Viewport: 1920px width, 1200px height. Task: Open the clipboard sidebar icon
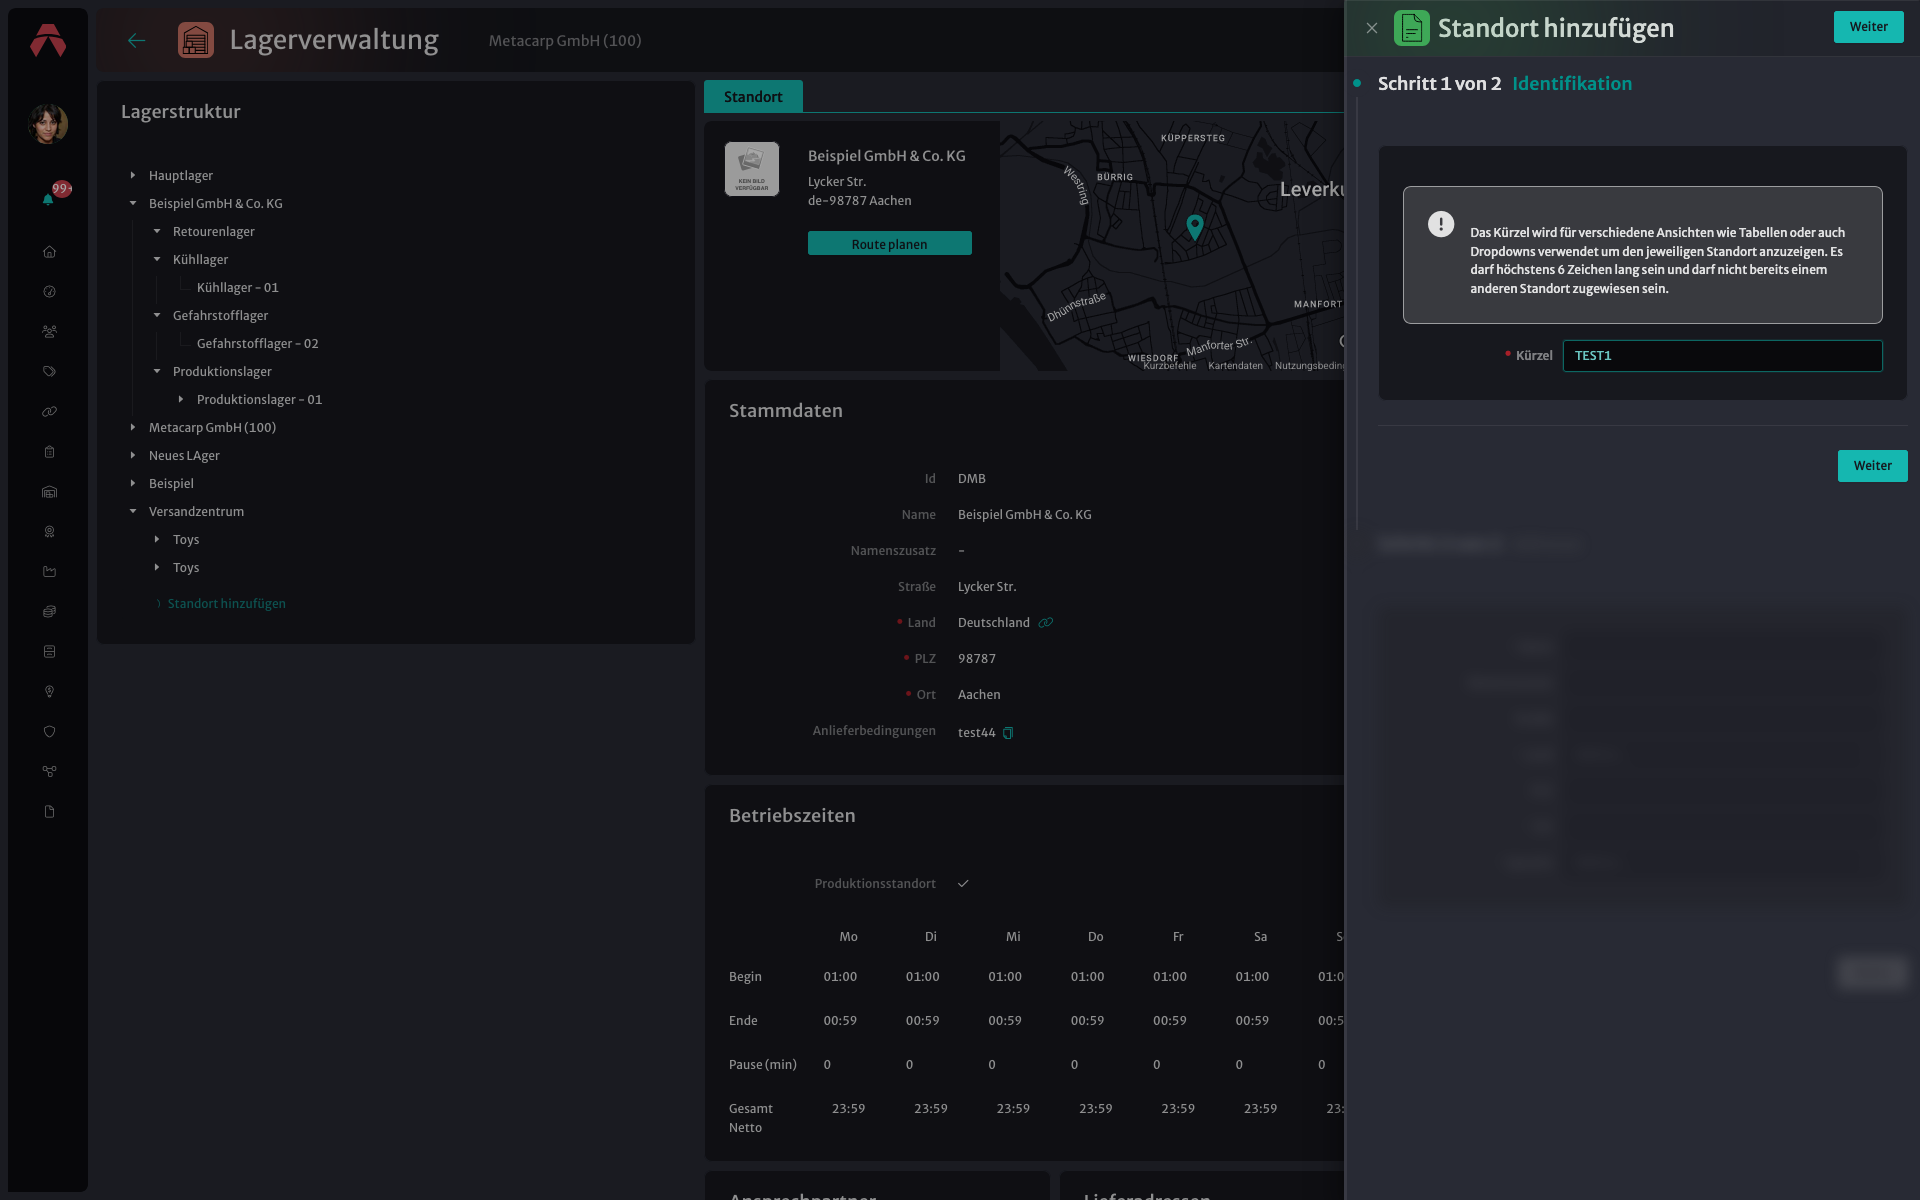click(x=49, y=452)
